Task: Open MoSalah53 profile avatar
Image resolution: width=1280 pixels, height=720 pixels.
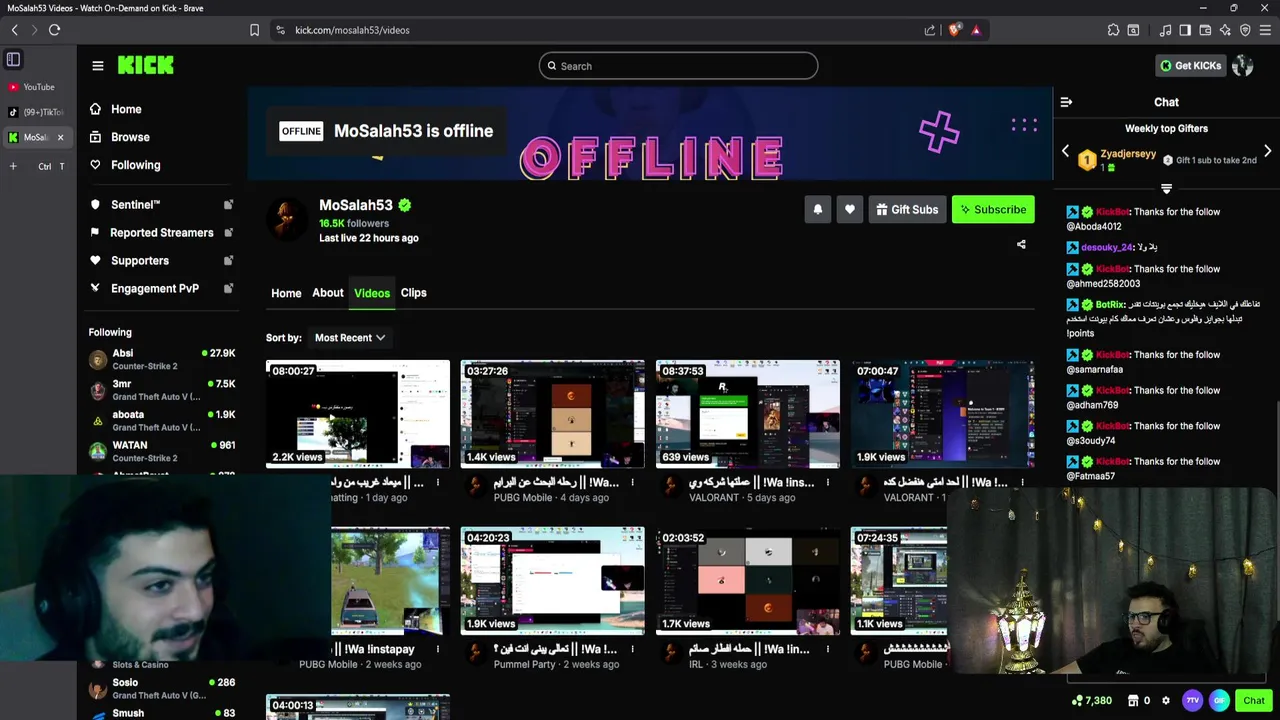Action: pos(287,217)
